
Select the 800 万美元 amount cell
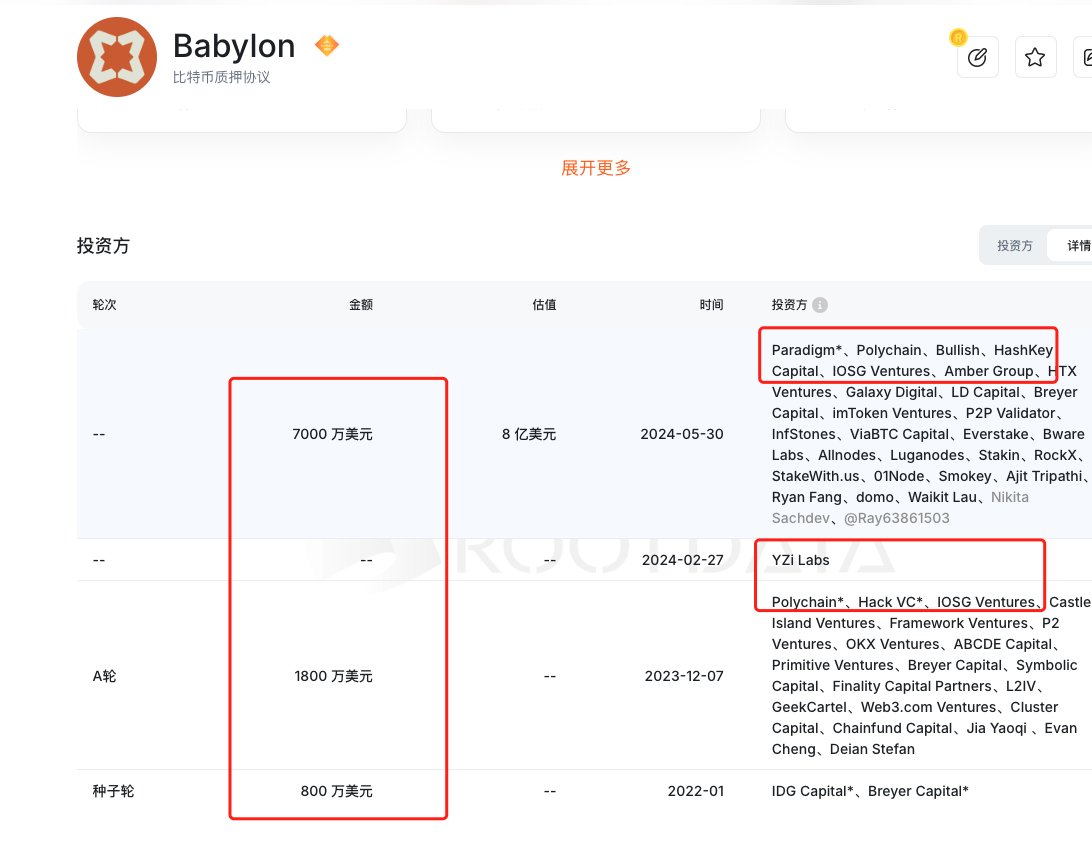tap(336, 791)
